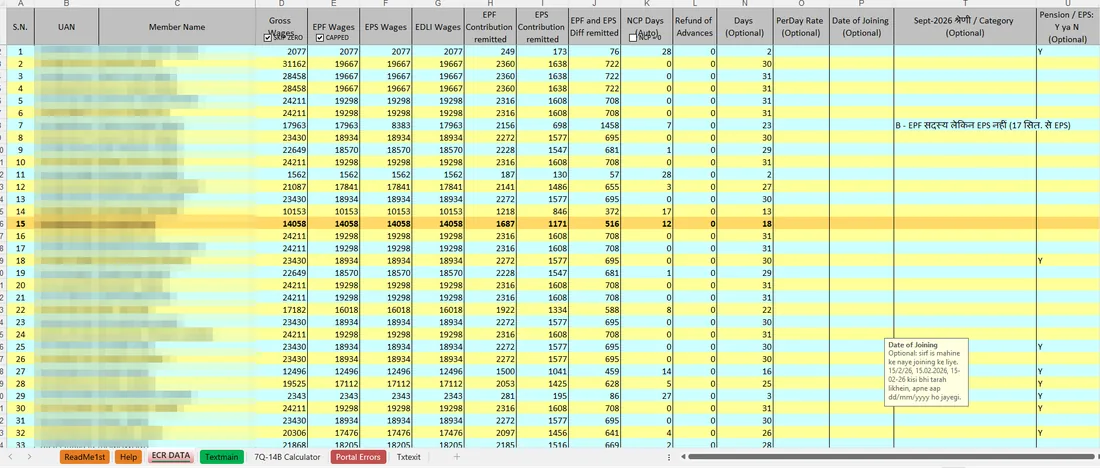Click the EDLI Wages header cell
The width and height of the screenshot is (1100, 468).
438,27
